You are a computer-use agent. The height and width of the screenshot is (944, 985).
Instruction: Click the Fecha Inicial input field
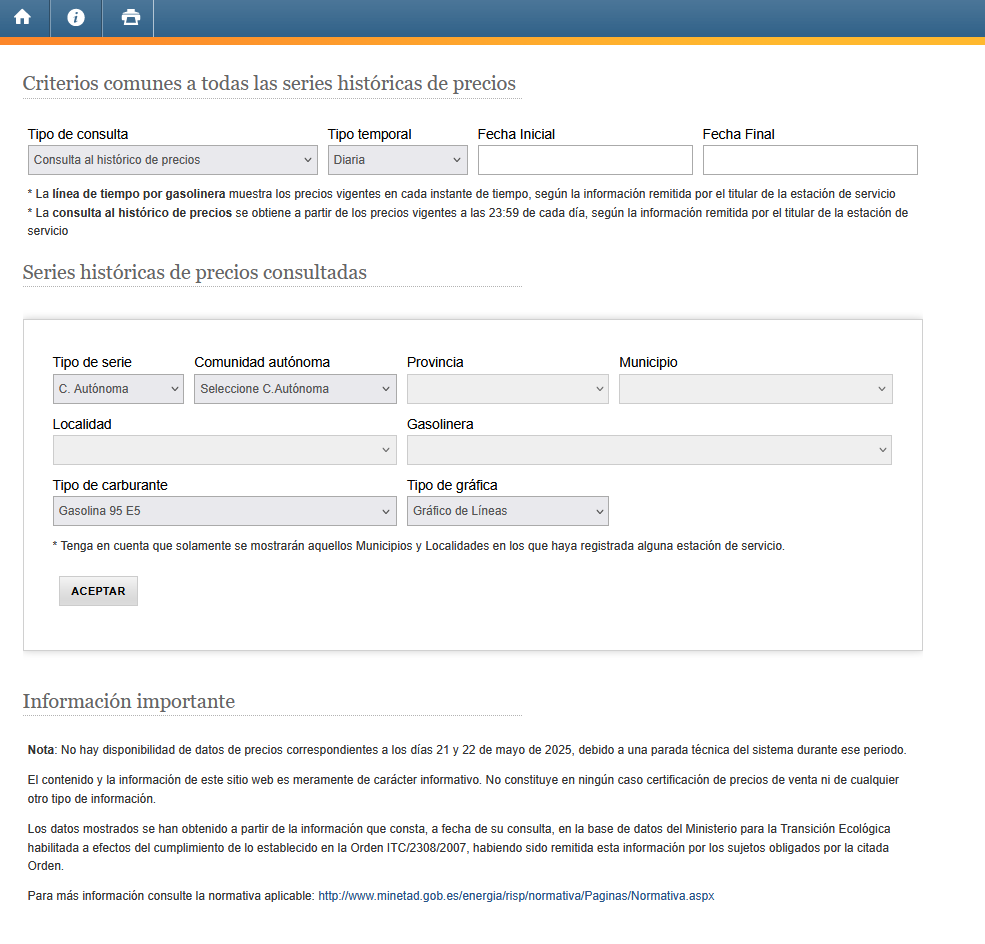(585, 160)
